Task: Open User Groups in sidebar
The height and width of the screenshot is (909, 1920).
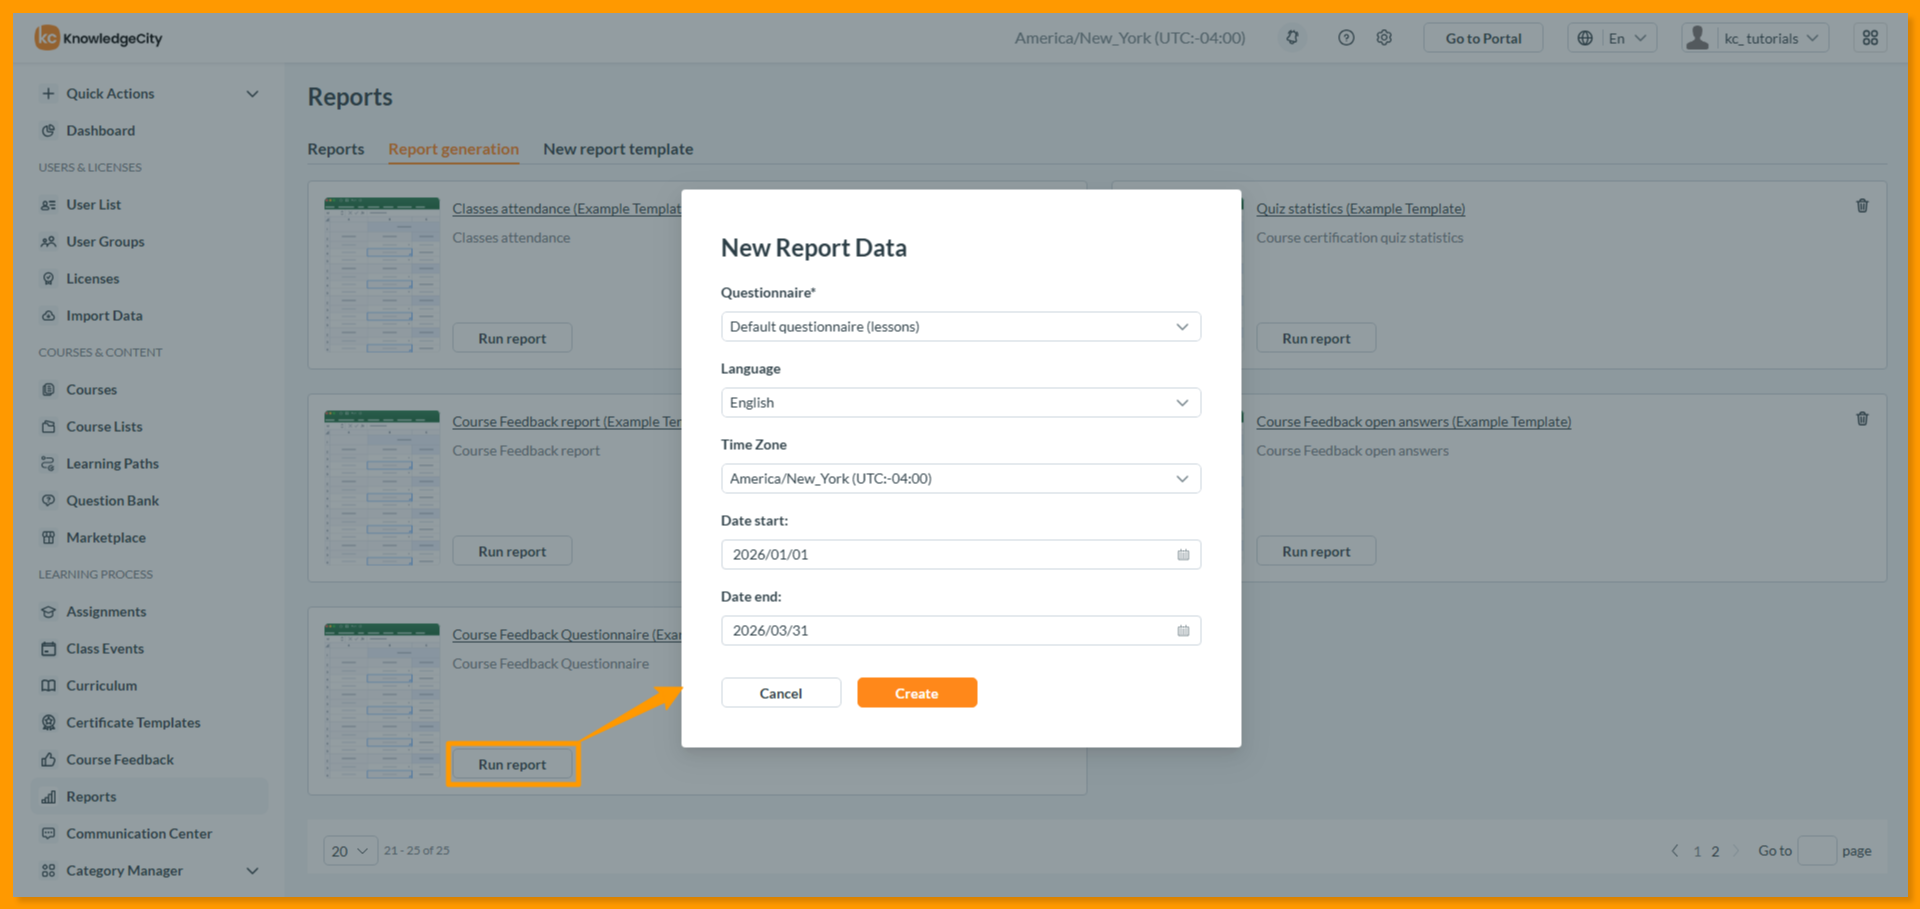Action: point(105,242)
